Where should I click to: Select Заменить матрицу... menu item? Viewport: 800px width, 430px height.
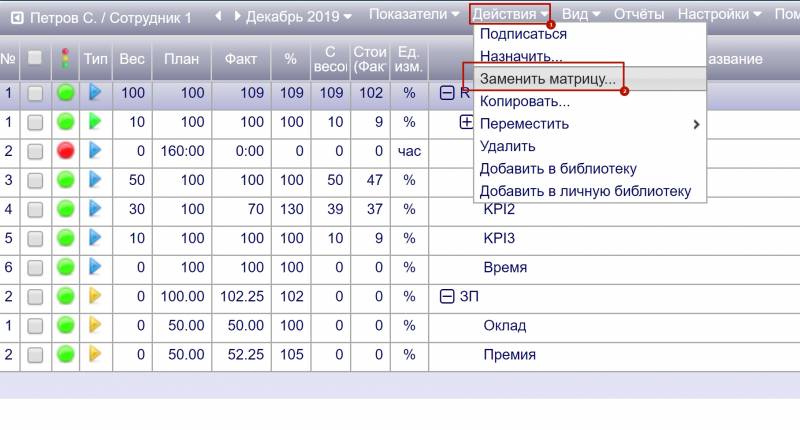(x=590, y=79)
